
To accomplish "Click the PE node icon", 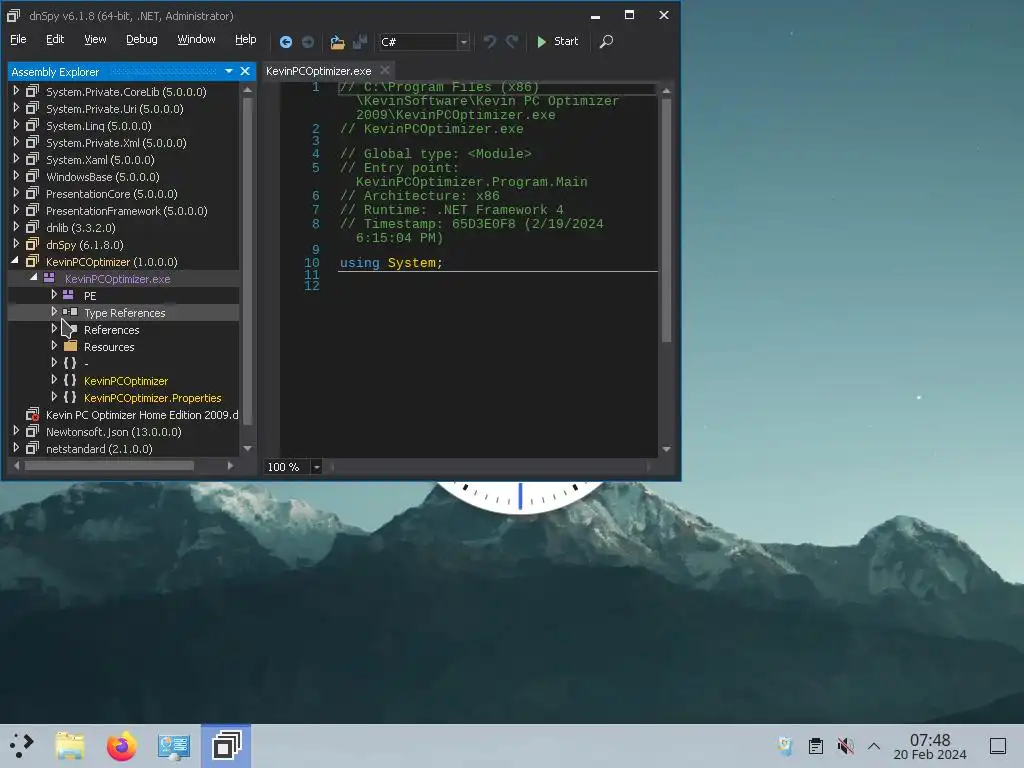I will coord(68,295).
